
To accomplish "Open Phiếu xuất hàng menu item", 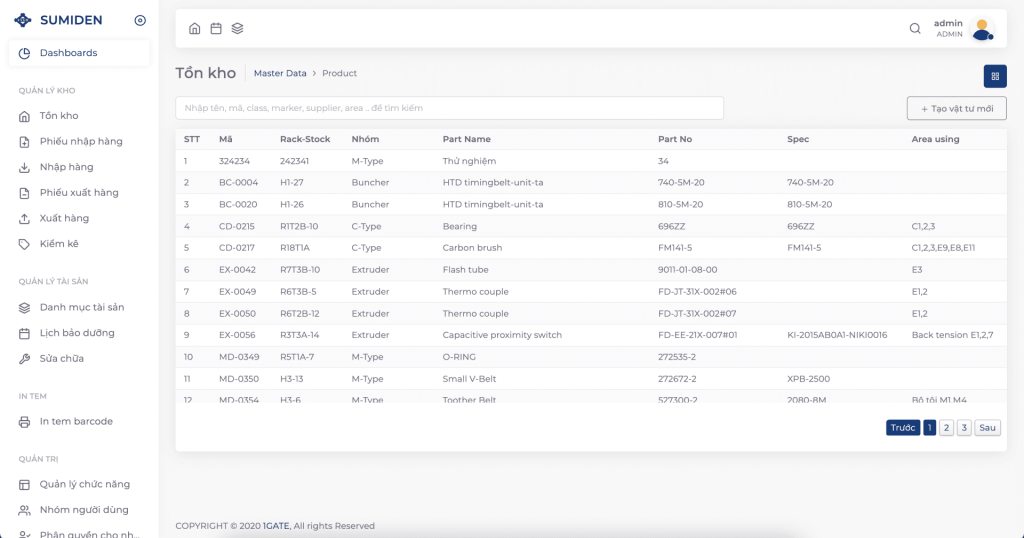I will pos(79,193).
